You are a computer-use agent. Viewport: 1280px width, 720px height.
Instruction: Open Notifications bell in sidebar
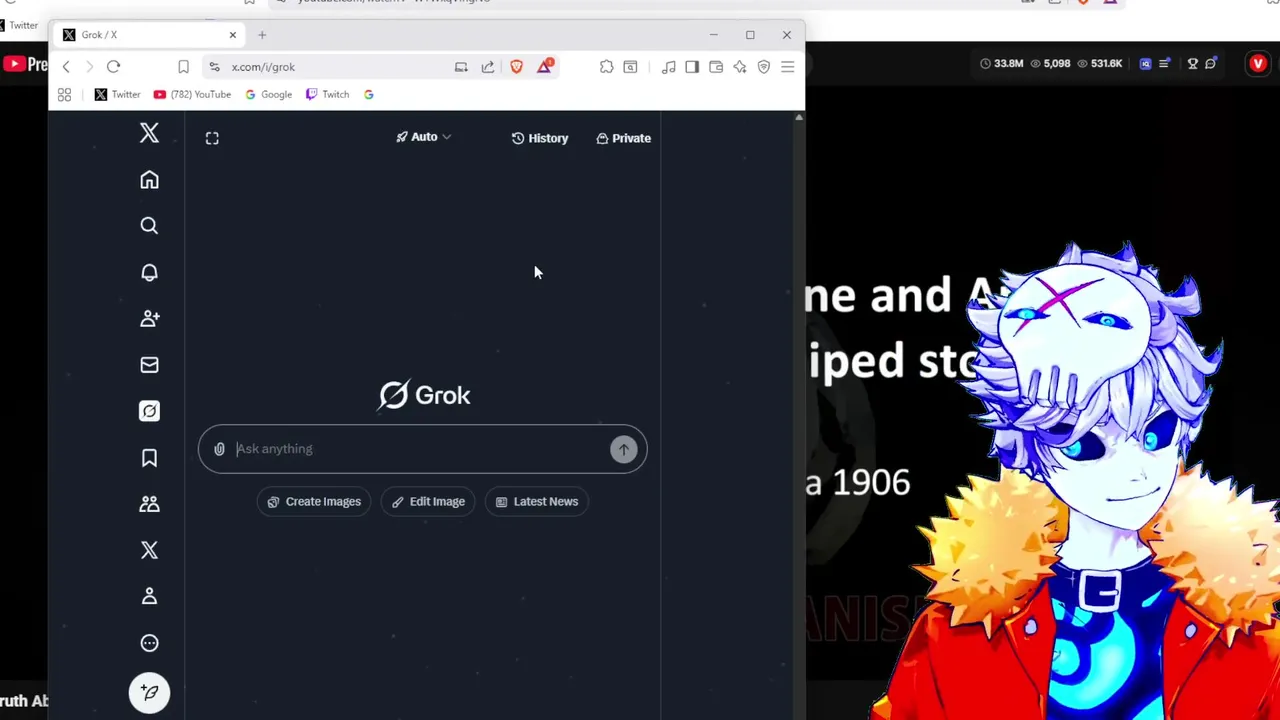coord(149,272)
